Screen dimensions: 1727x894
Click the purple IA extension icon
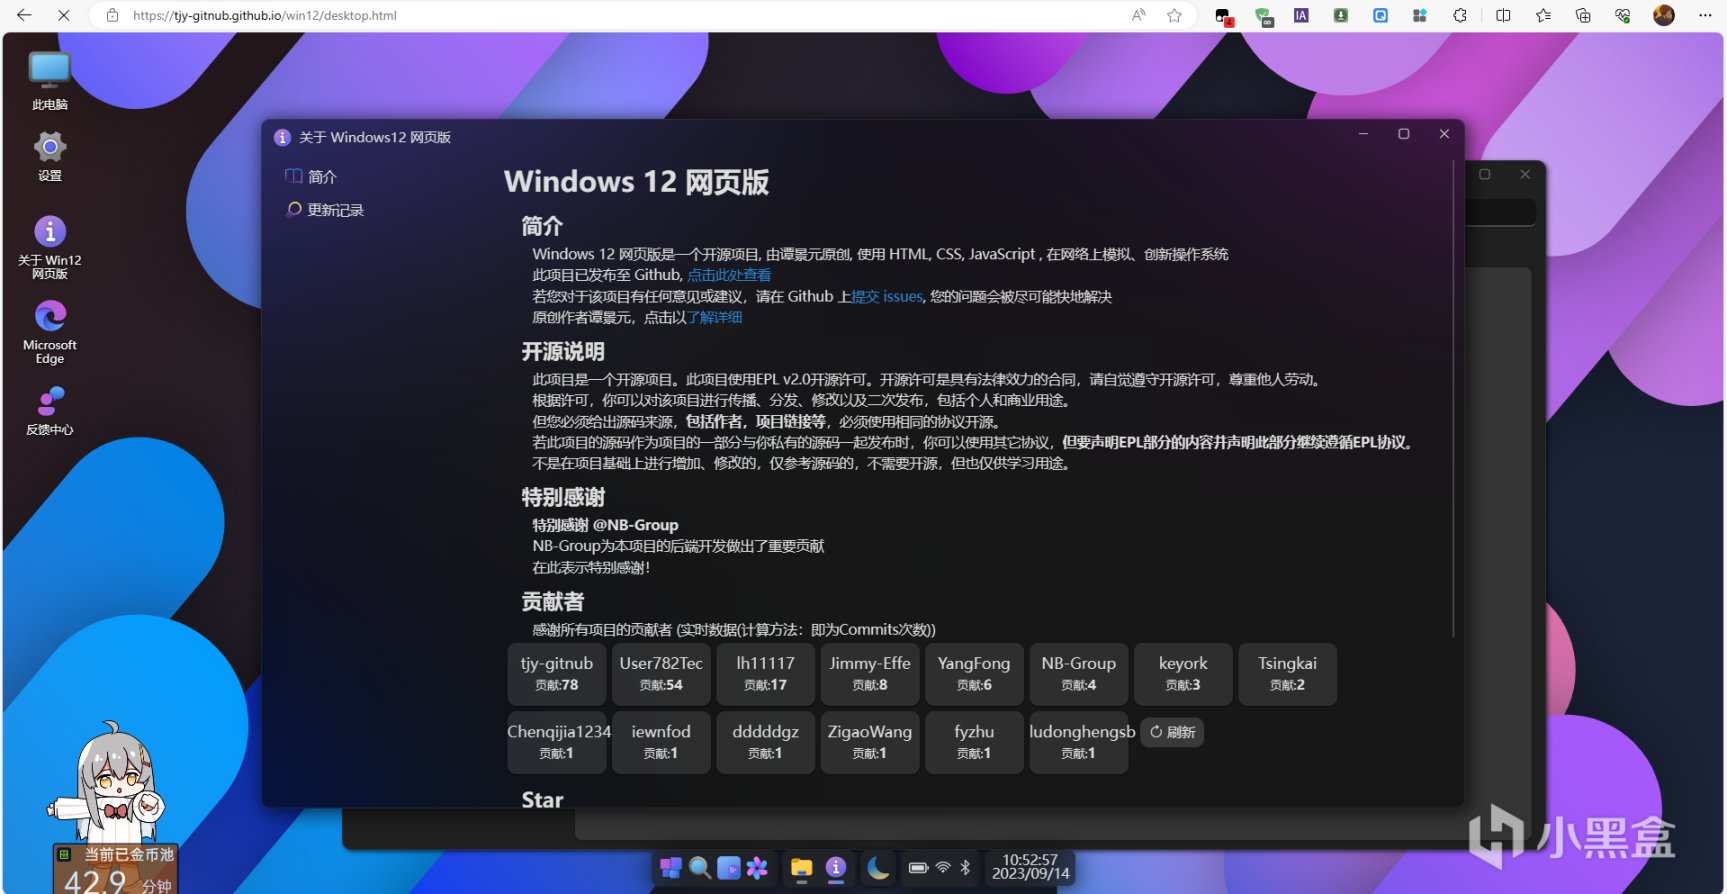coord(1301,15)
